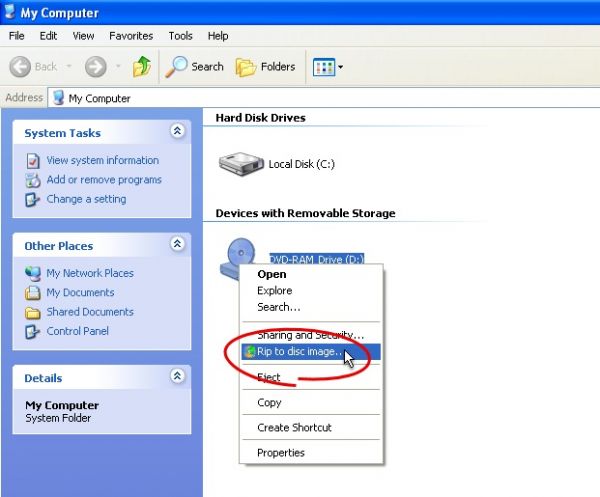Select the Local Disk (C:) drive icon
This screenshot has width=600, height=497.
(241, 164)
